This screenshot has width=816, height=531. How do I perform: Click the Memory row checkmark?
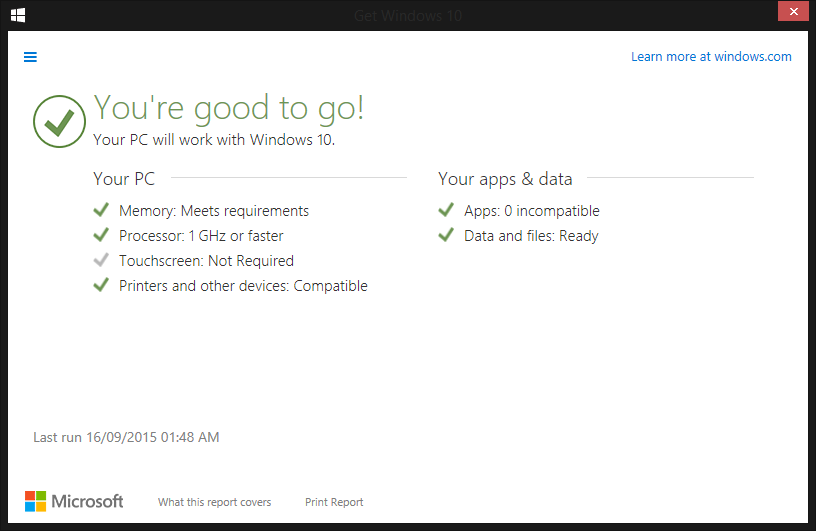point(101,210)
